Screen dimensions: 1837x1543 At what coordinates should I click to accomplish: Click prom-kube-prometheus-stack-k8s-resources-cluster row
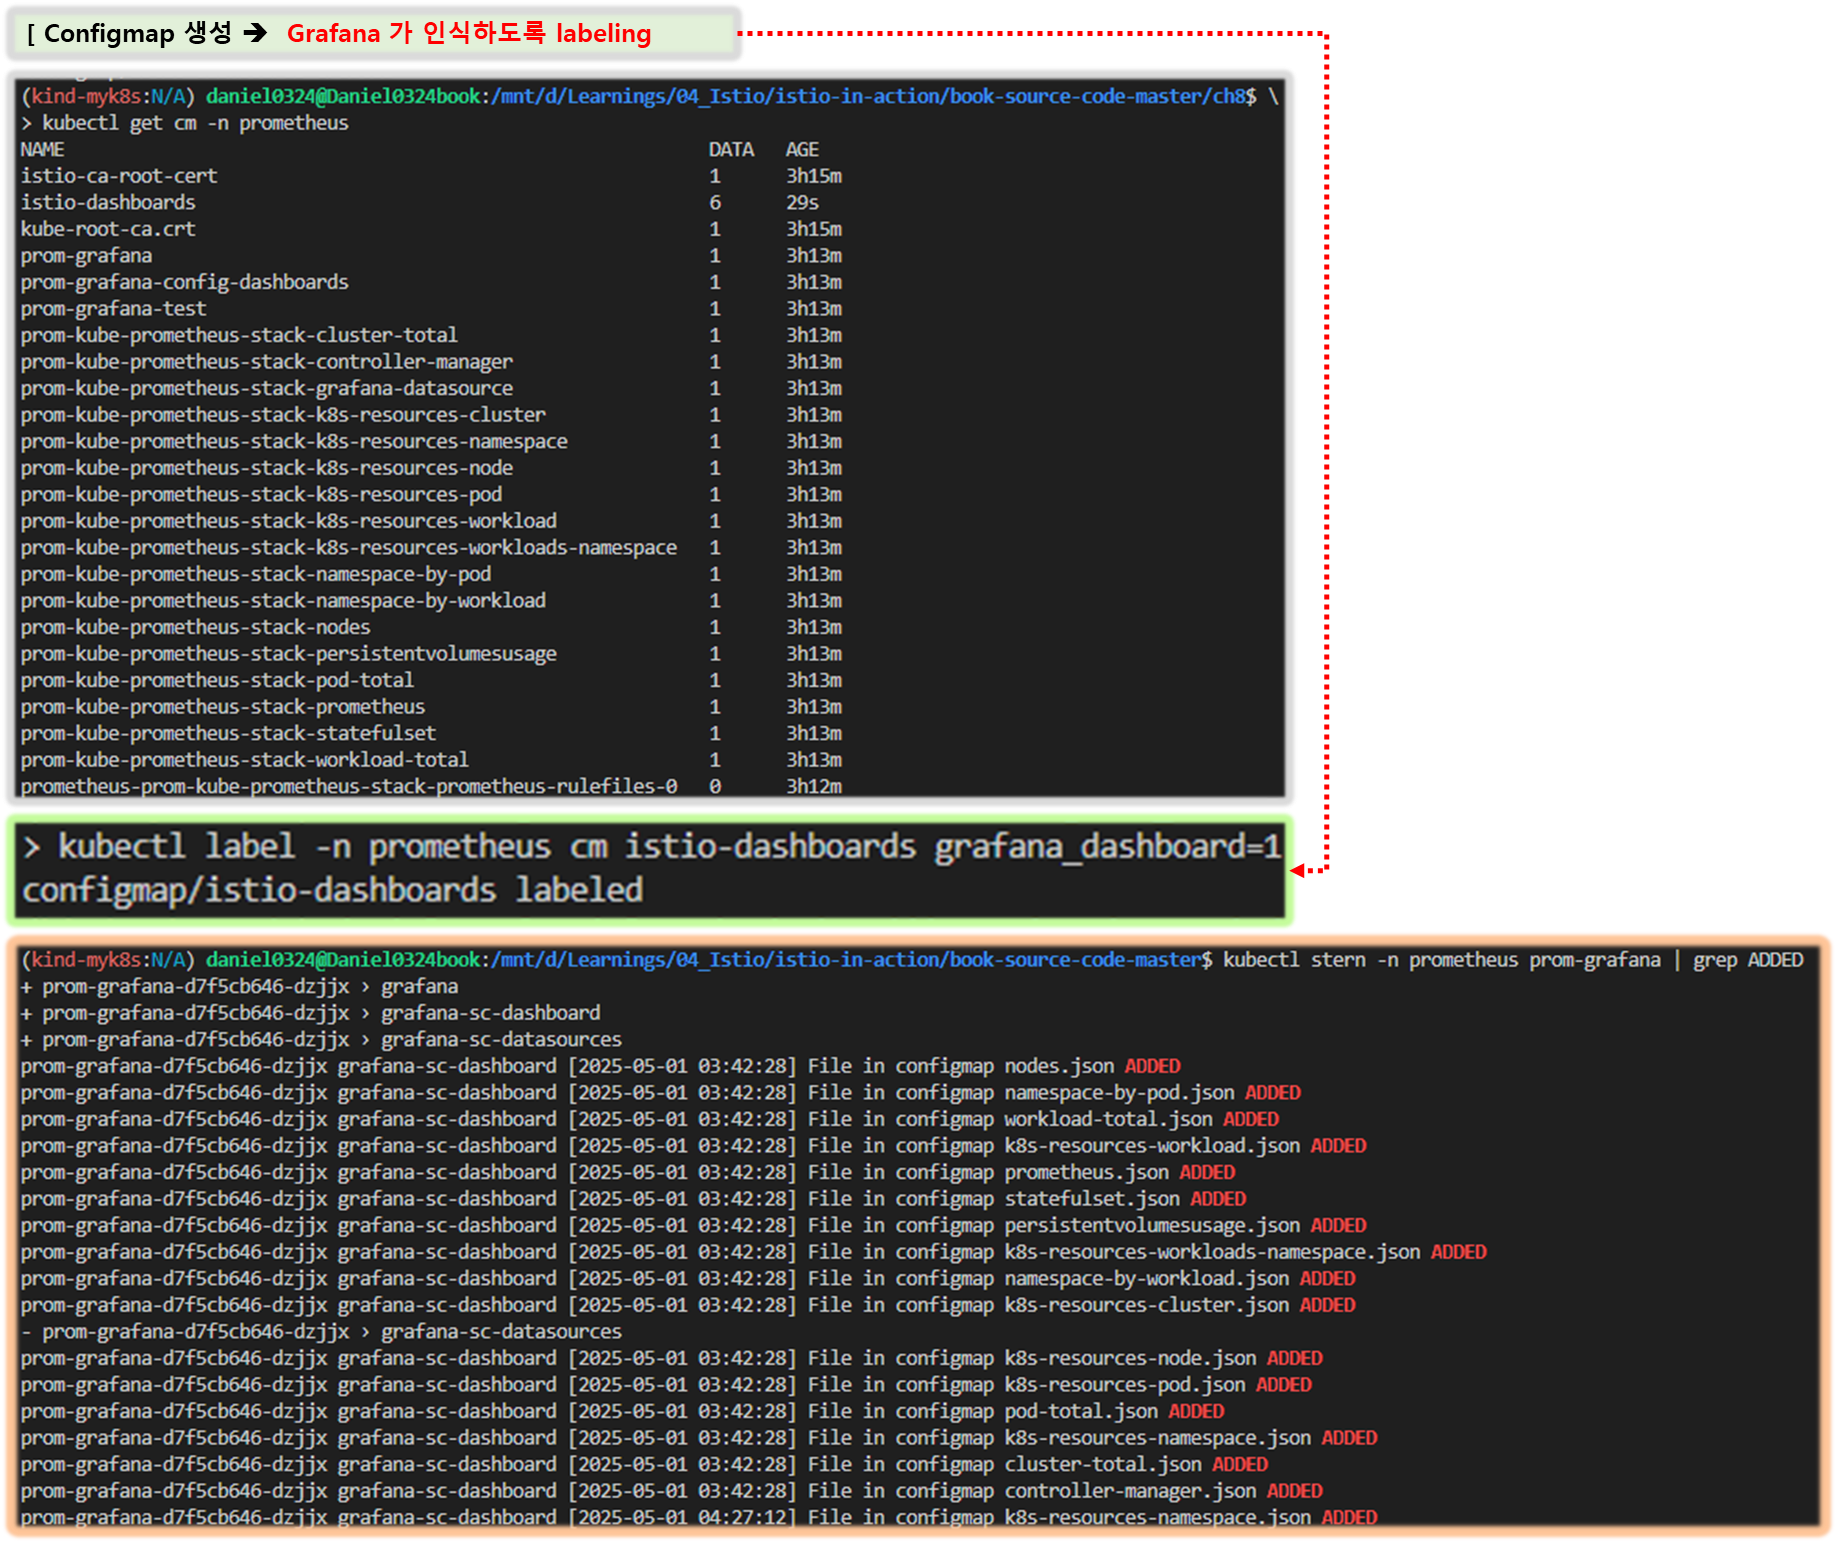[x=431, y=415]
